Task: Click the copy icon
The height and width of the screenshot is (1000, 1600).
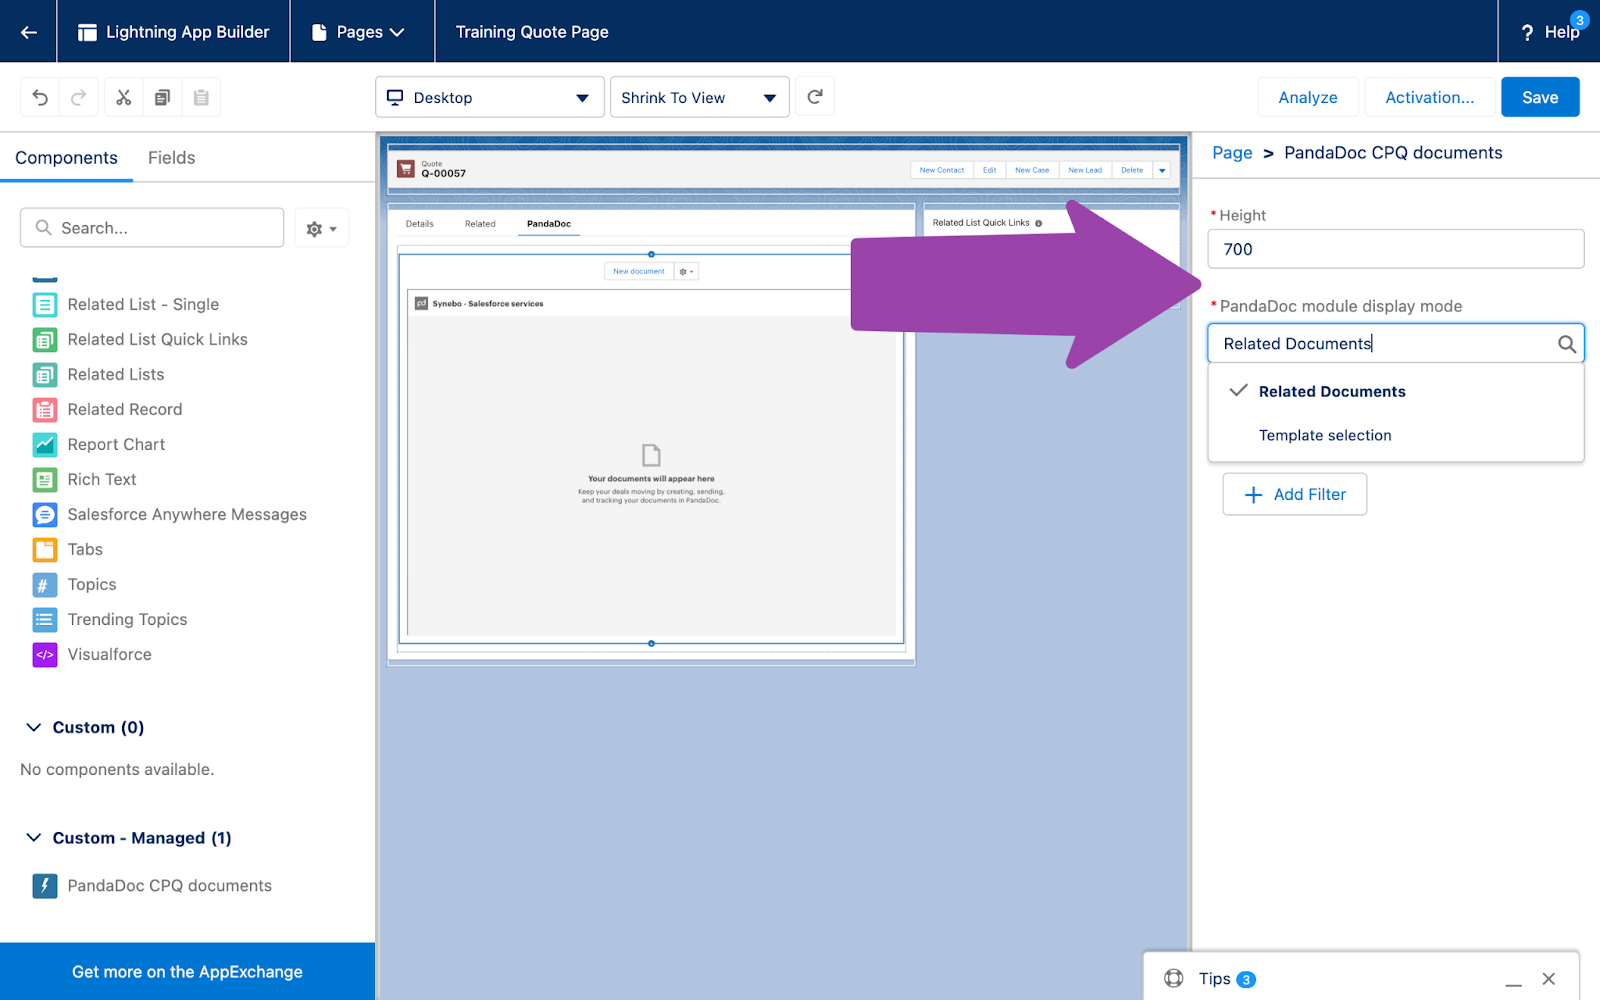Action: pyautogui.click(x=162, y=97)
